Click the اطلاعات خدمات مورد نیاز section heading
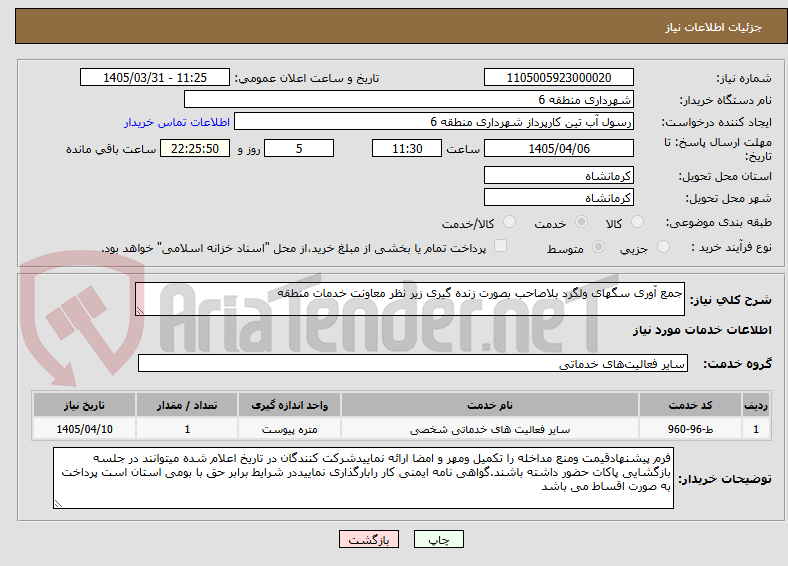Screen dimensions: 788x566 (702, 330)
